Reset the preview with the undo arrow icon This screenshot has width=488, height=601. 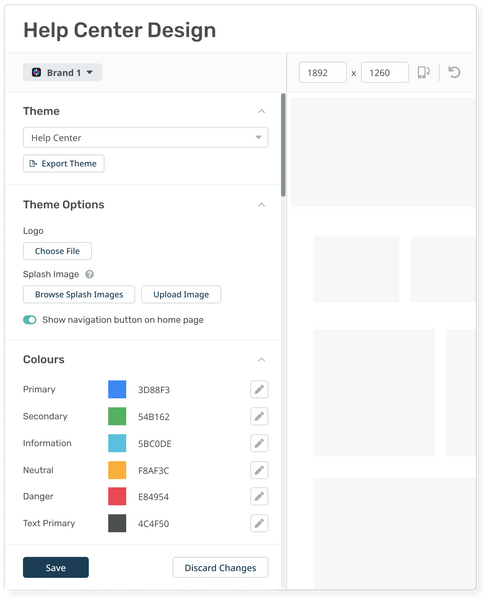454,72
